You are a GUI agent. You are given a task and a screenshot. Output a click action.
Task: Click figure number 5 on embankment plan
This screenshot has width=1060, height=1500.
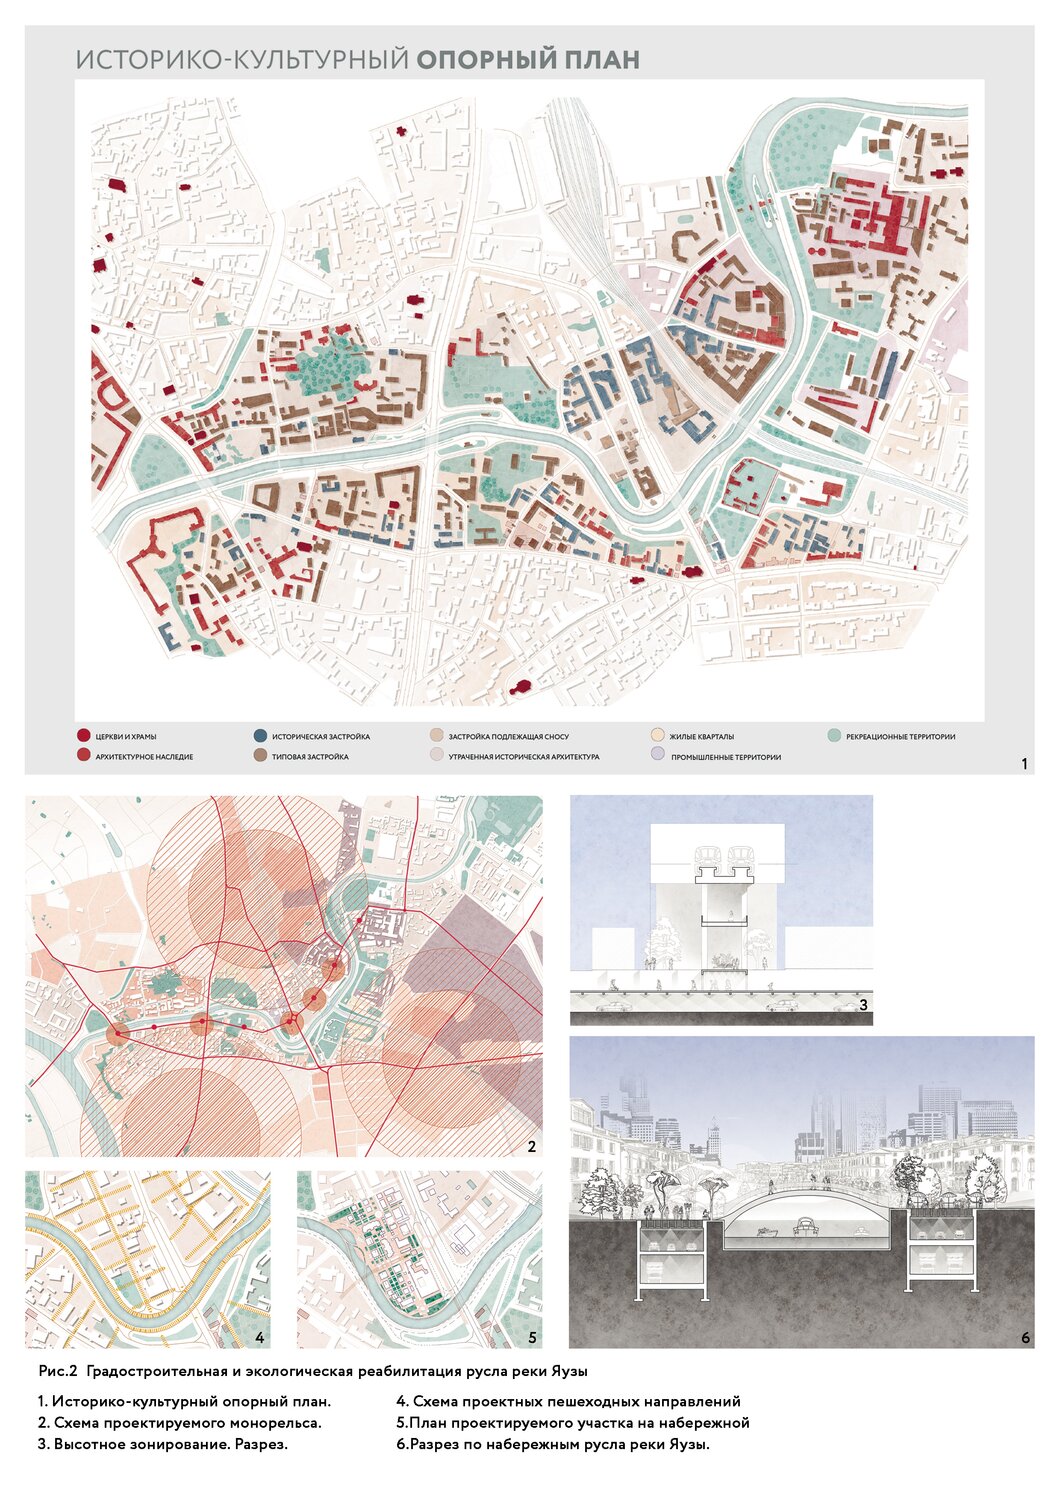tap(532, 1337)
